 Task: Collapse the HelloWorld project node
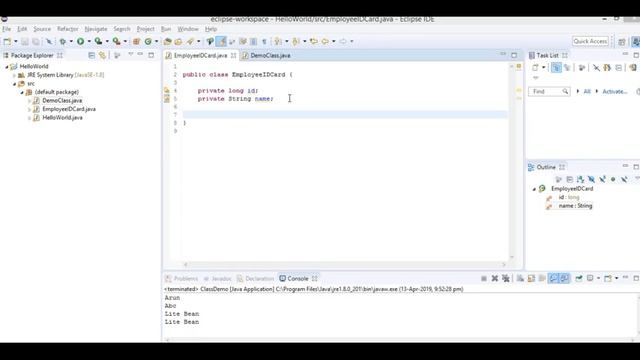click(7, 67)
